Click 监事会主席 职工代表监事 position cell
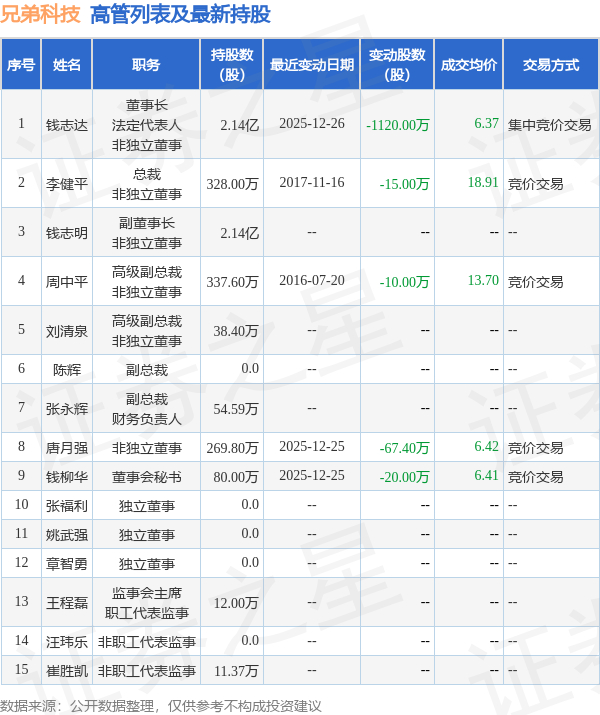This screenshot has height=715, width=600. click(146, 602)
